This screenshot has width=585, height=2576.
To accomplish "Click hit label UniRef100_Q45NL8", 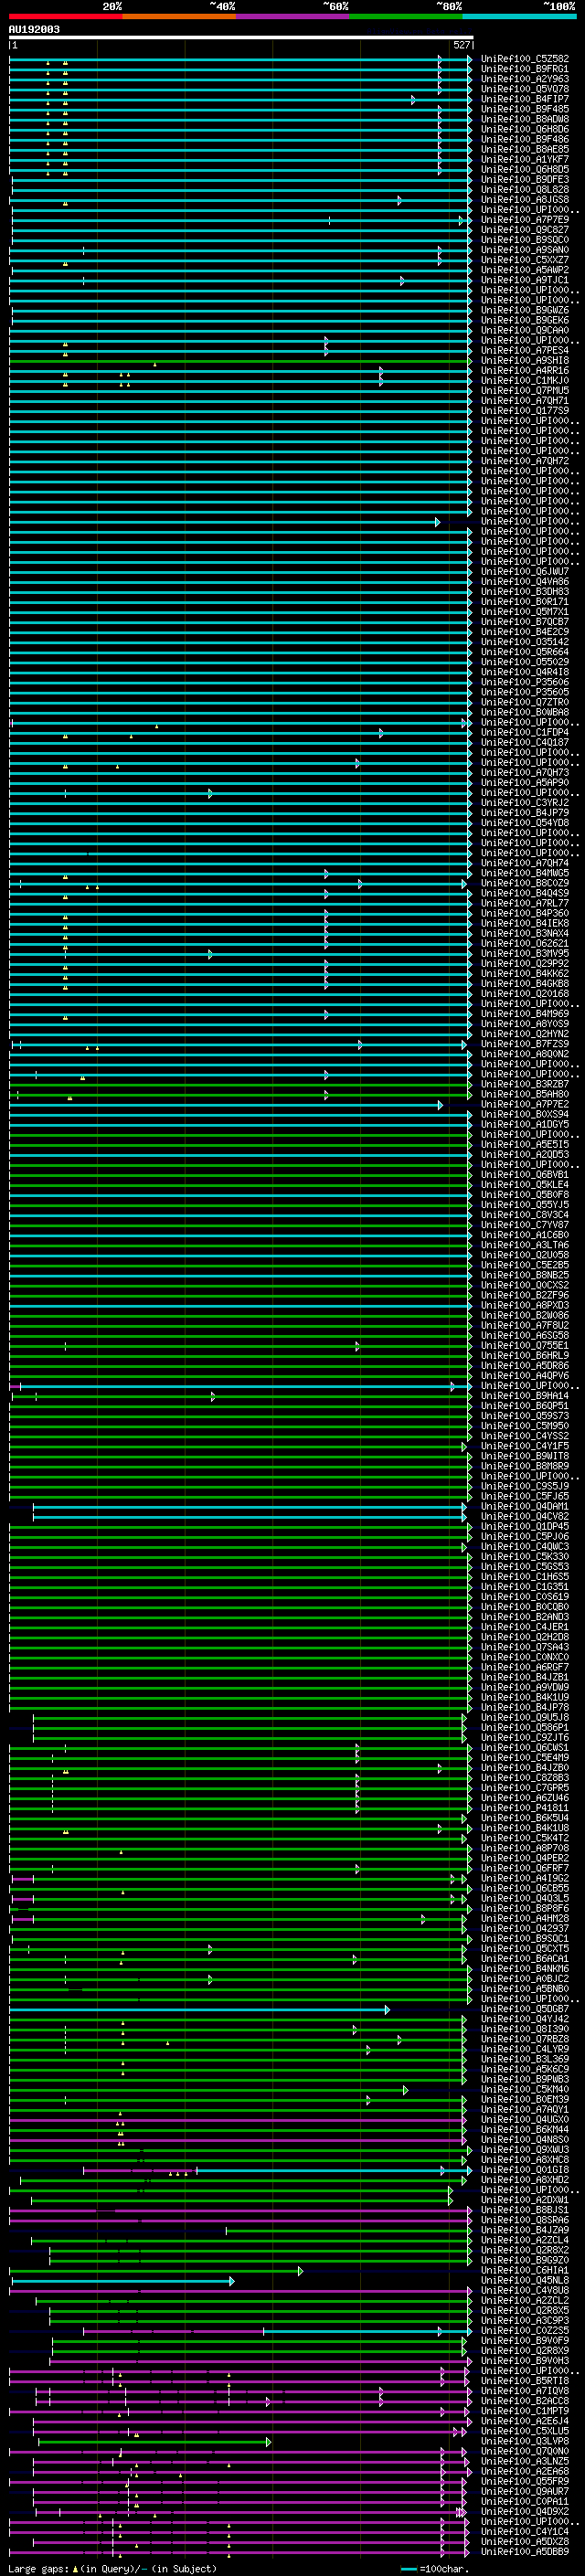I will [x=525, y=2280].
